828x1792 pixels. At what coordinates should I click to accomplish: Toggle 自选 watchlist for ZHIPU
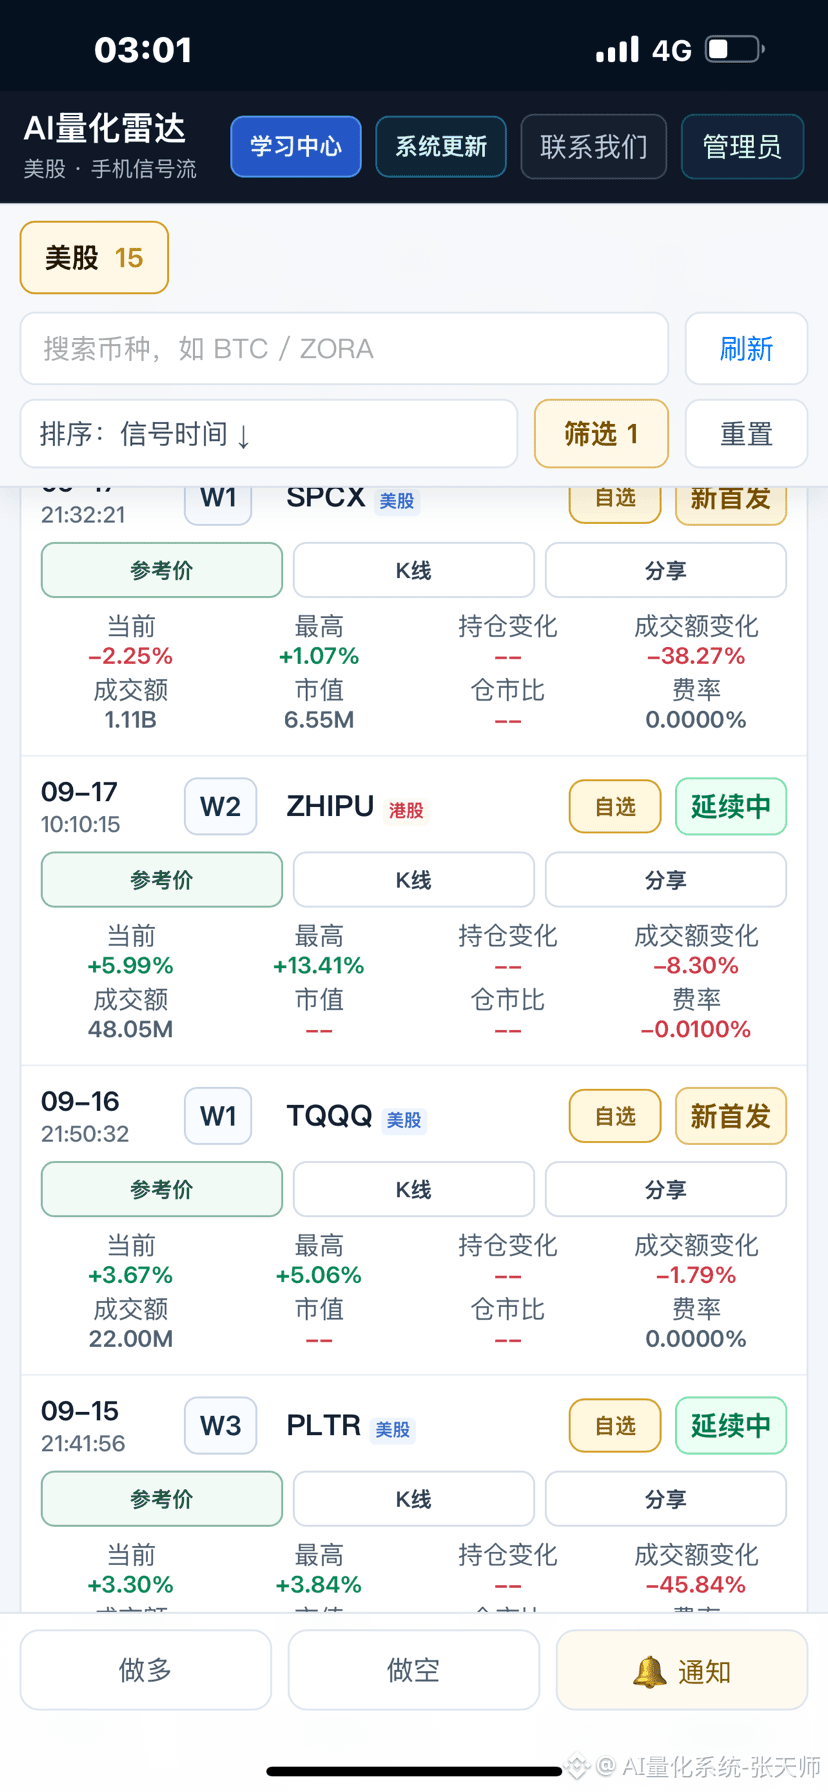click(615, 807)
